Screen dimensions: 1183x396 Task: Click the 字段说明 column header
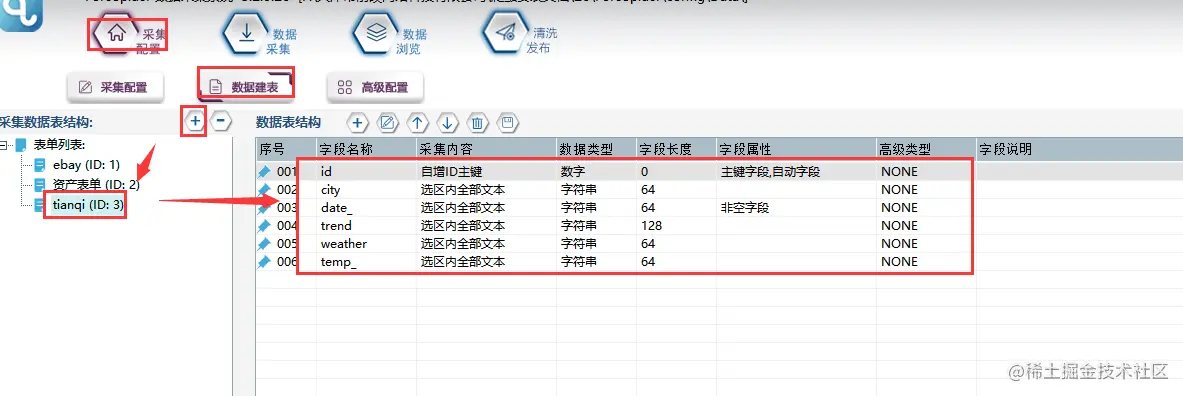pos(1079,149)
